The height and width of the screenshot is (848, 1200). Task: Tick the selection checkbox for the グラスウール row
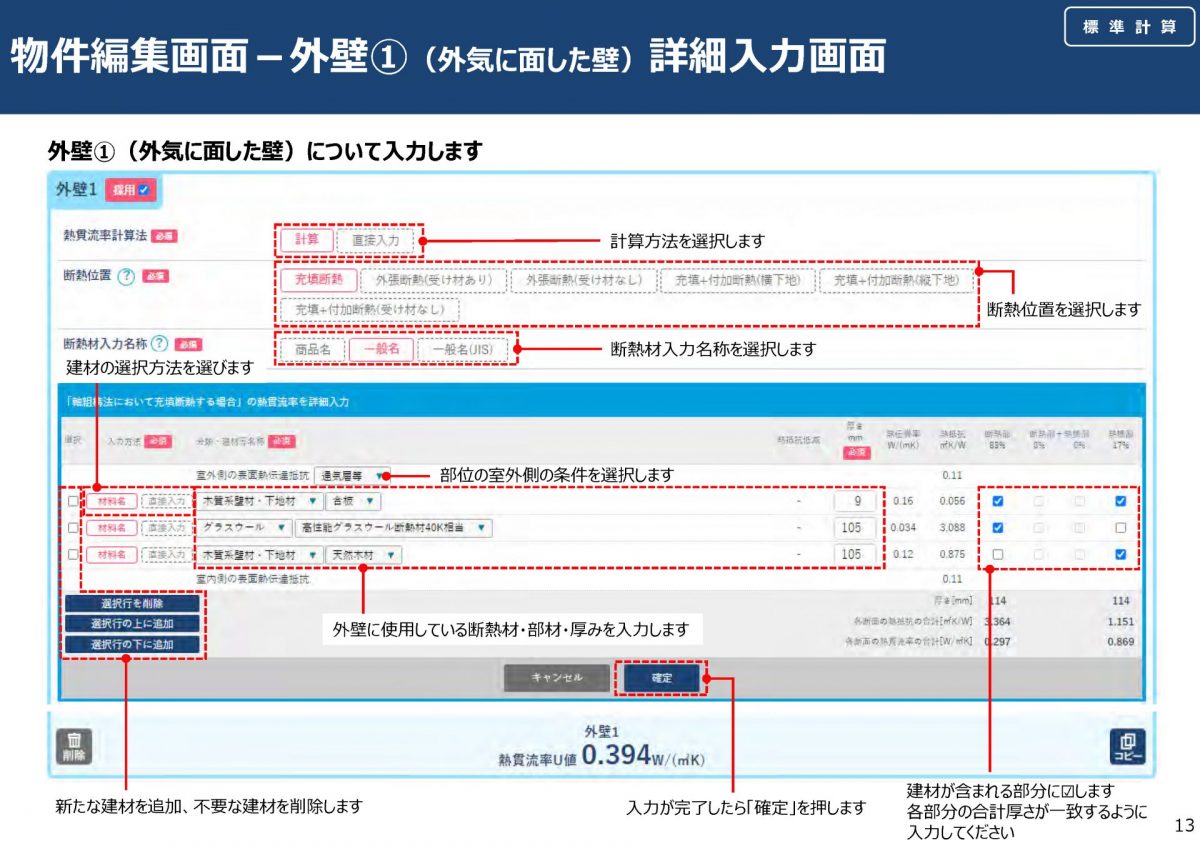(73, 527)
